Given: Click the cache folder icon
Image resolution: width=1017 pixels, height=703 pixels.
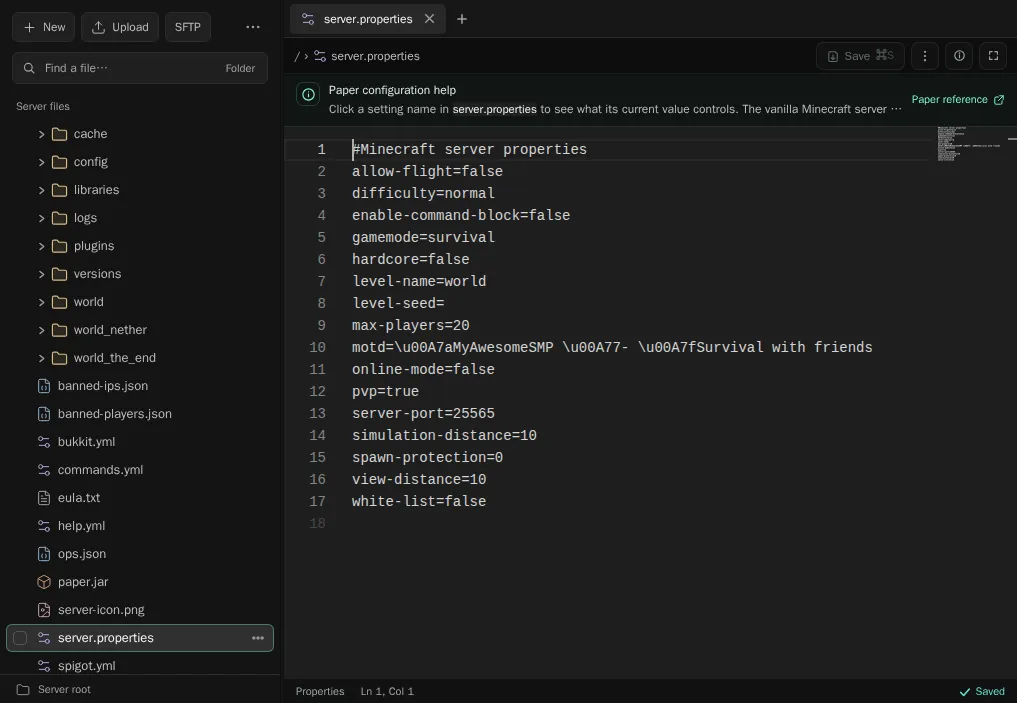Looking at the screenshot, I should click(59, 134).
